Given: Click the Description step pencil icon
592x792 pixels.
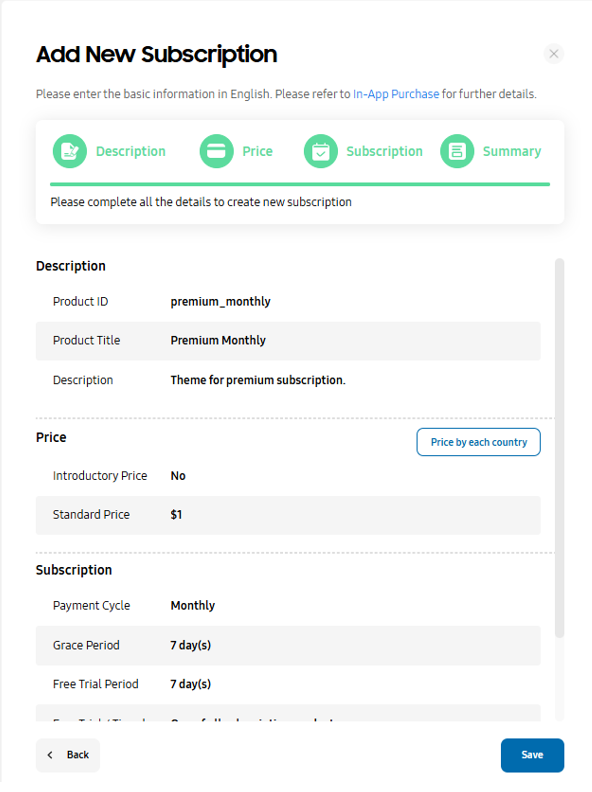Looking at the screenshot, I should click(x=70, y=151).
